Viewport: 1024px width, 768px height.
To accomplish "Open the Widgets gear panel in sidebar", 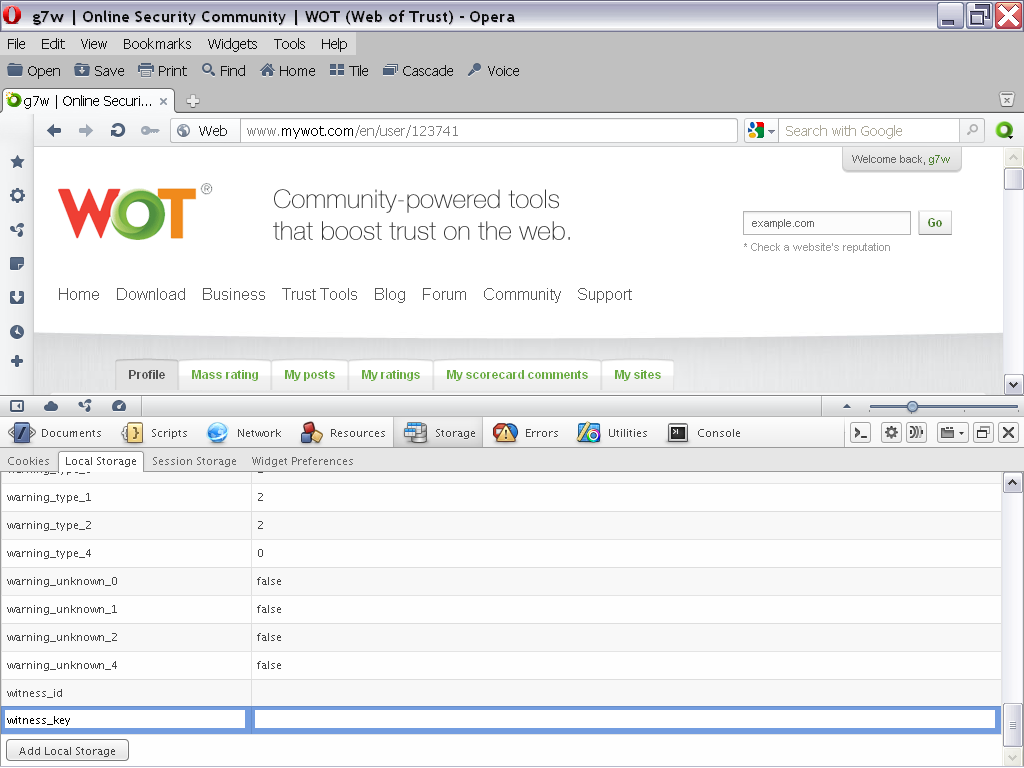I will click(17, 195).
